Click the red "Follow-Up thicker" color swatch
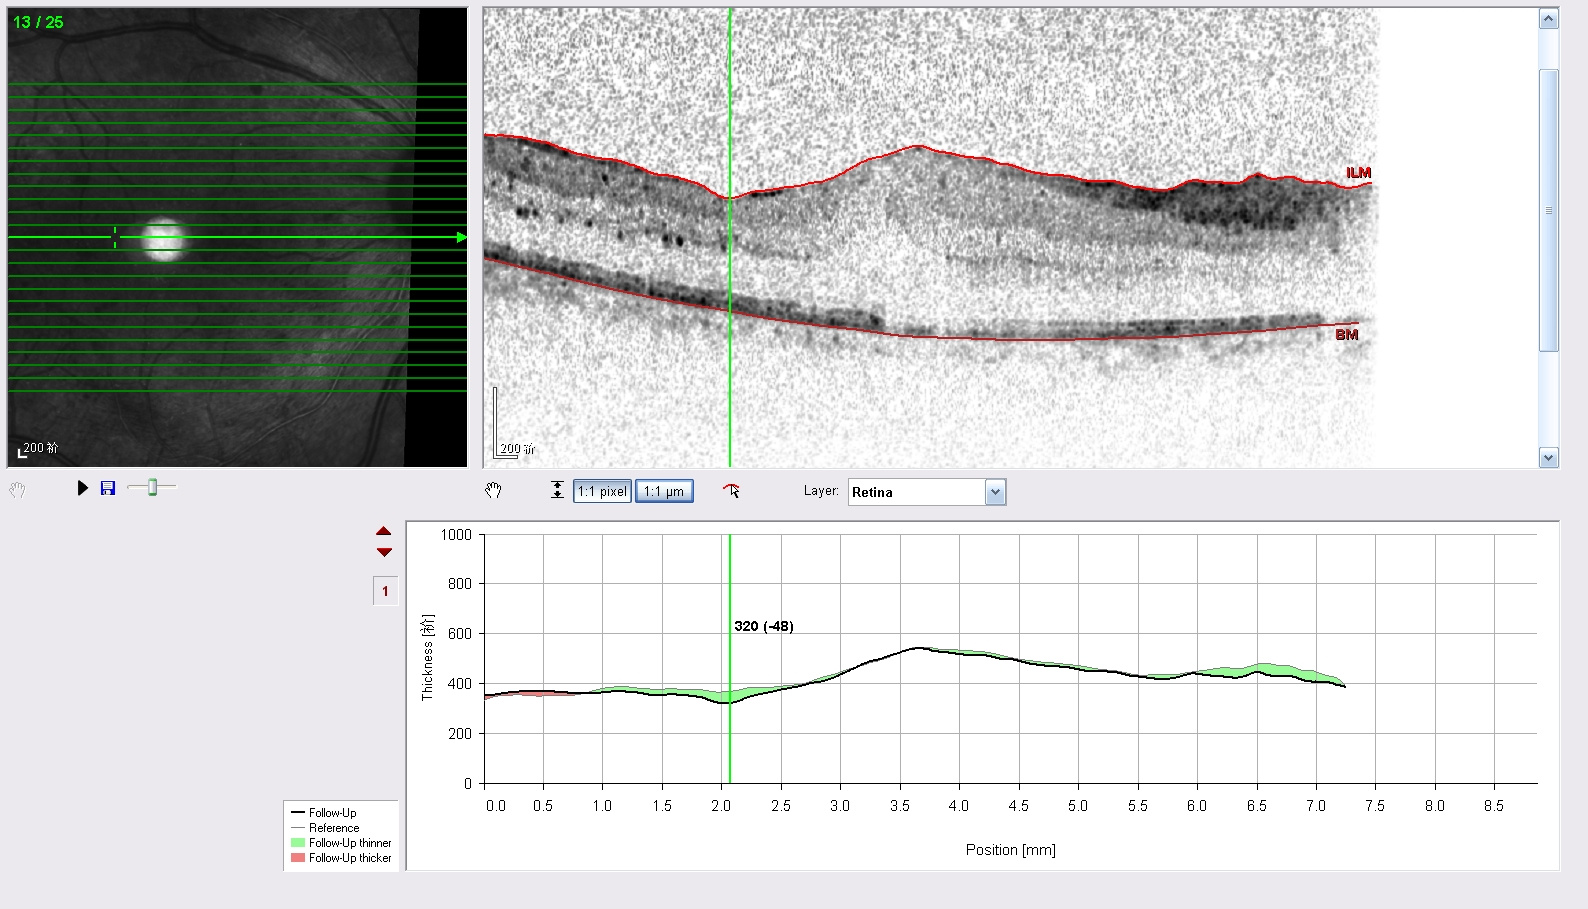This screenshot has height=909, width=1588. point(298,858)
